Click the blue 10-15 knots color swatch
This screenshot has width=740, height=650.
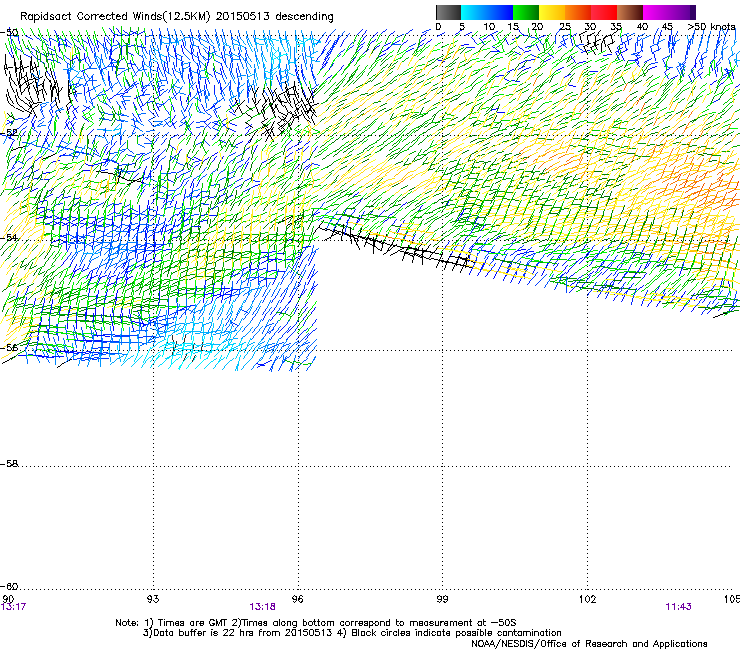click(x=500, y=12)
